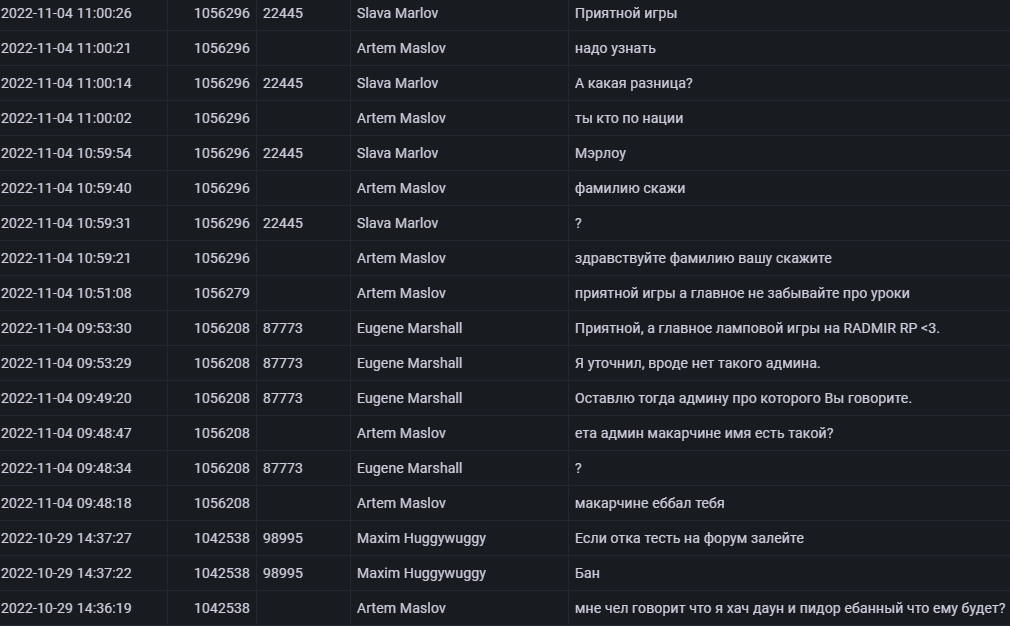Select ticket number 1056279
The image size is (1010, 626).
pos(222,293)
